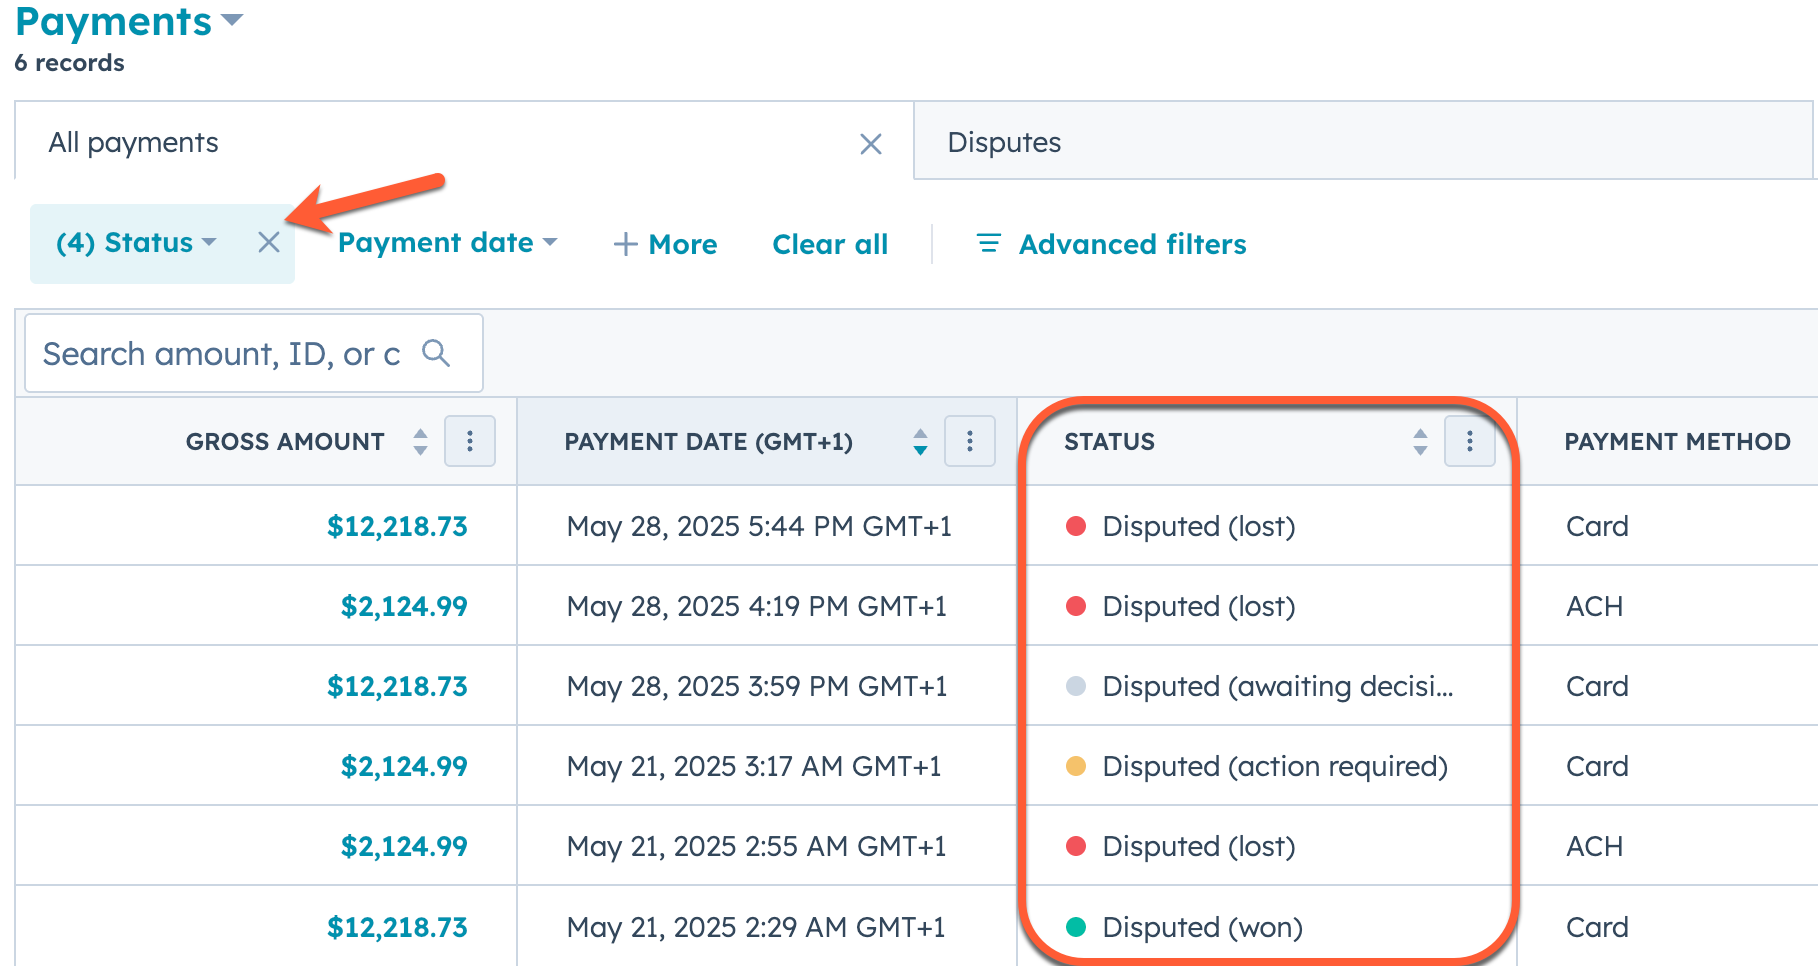
Task: Open the Status column options menu
Action: tap(1469, 441)
